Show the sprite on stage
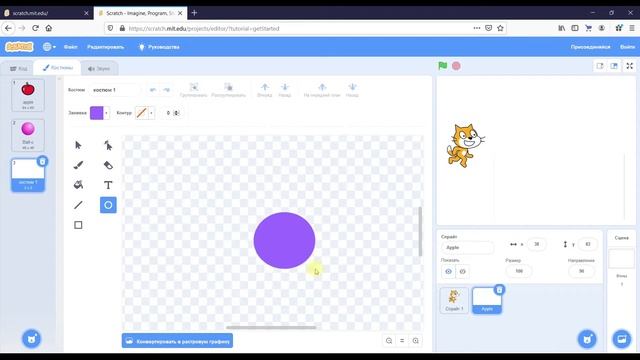 [x=448, y=271]
